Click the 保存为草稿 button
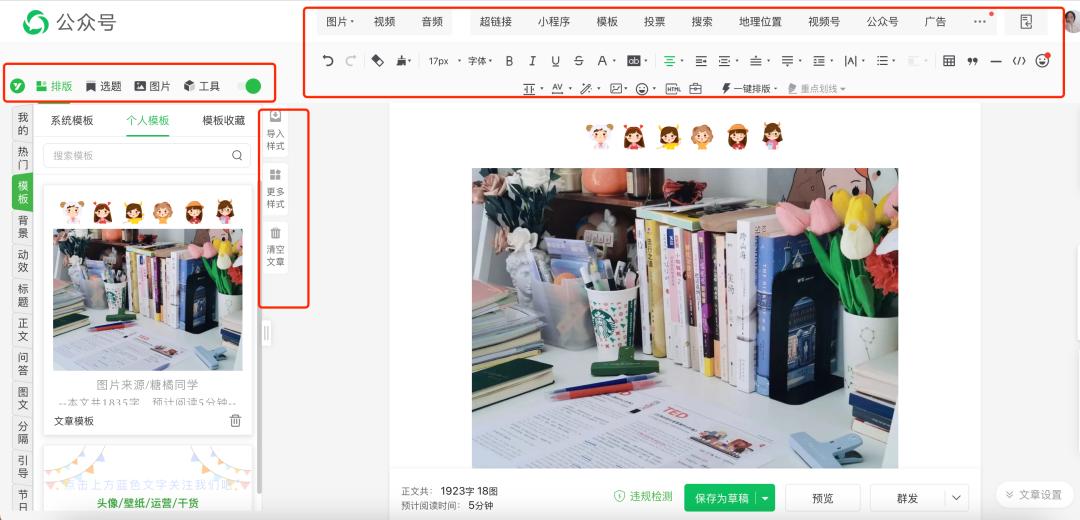Viewport: 1080px width, 520px height. 721,498
